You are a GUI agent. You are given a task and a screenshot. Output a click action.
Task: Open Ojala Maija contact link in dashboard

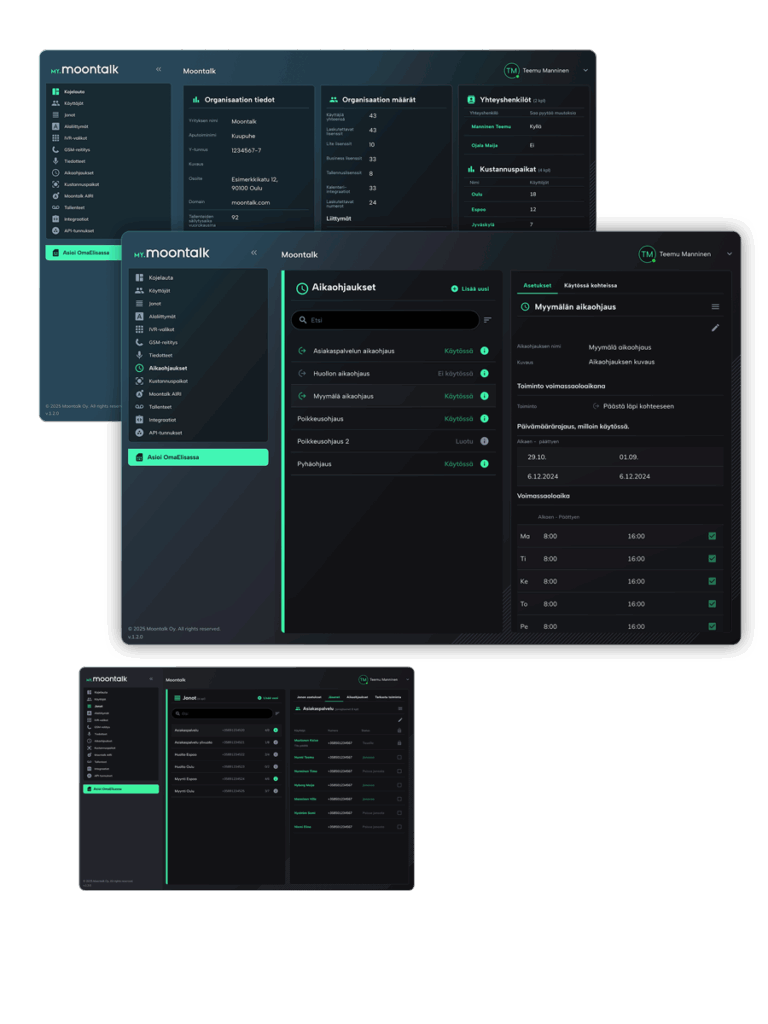485,146
